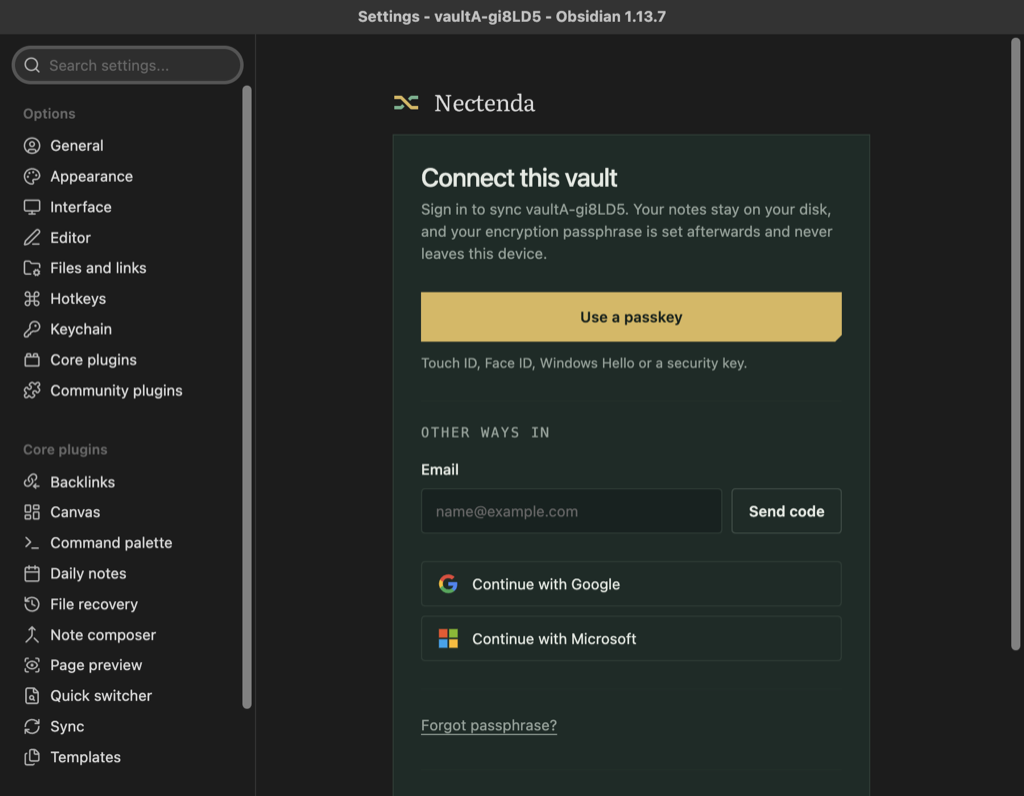Click the Note composer merge icon
Viewport: 1024px width, 796px height.
32,635
